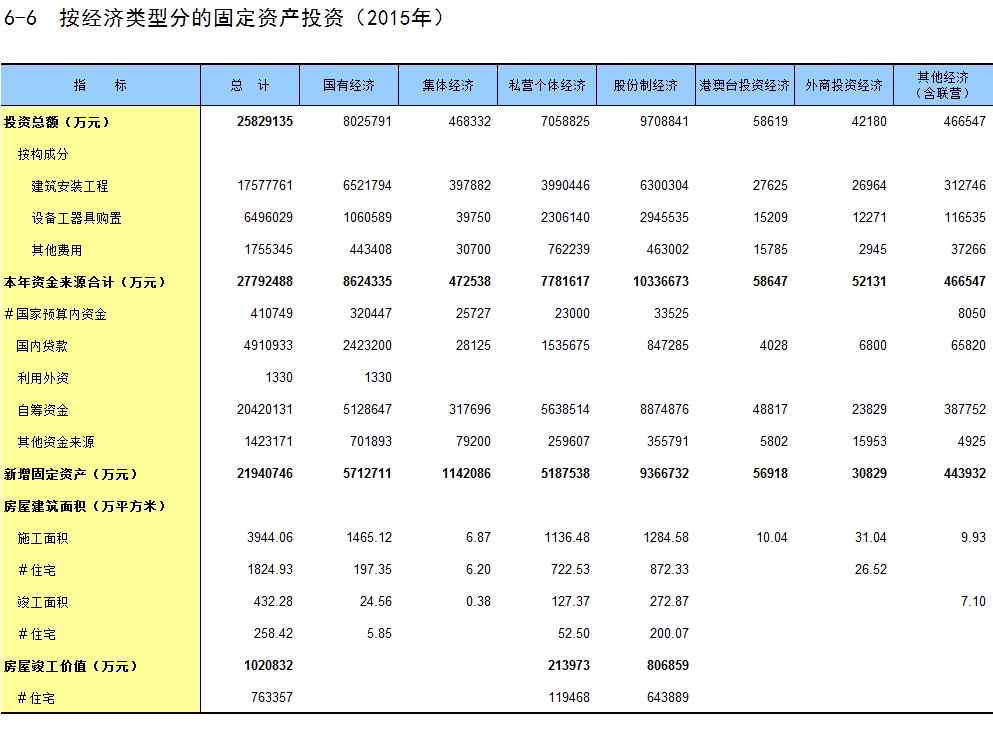Click the 国内贷款 row label
The height and width of the screenshot is (746, 993).
(42, 346)
